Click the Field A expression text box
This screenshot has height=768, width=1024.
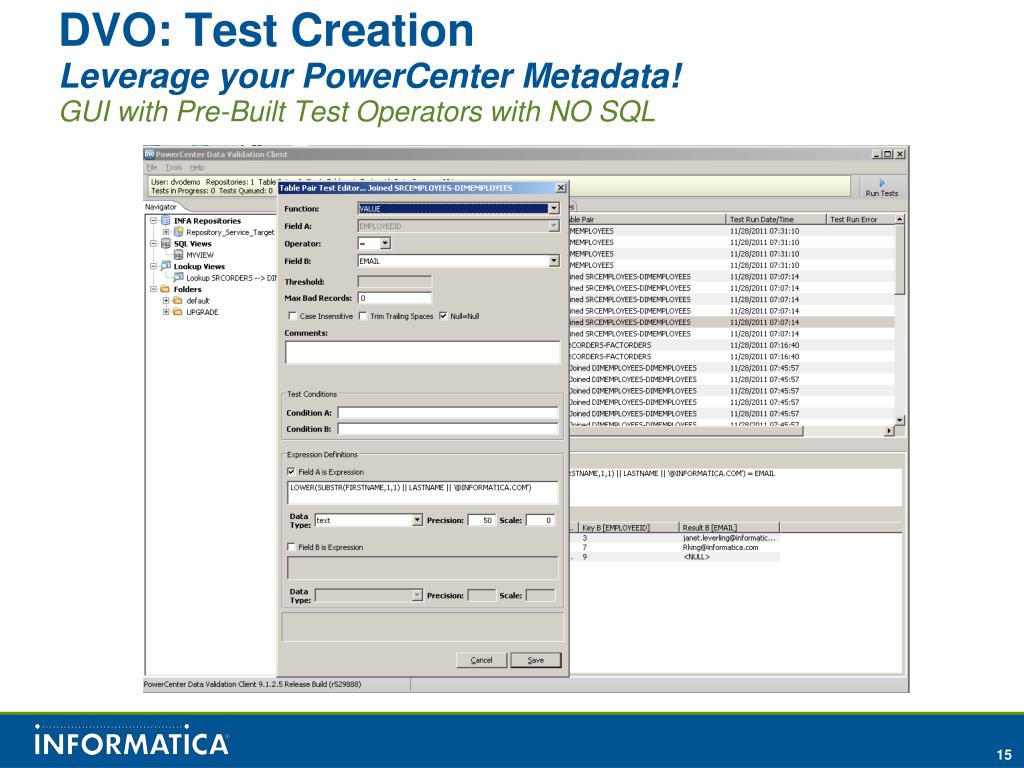[x=423, y=492]
